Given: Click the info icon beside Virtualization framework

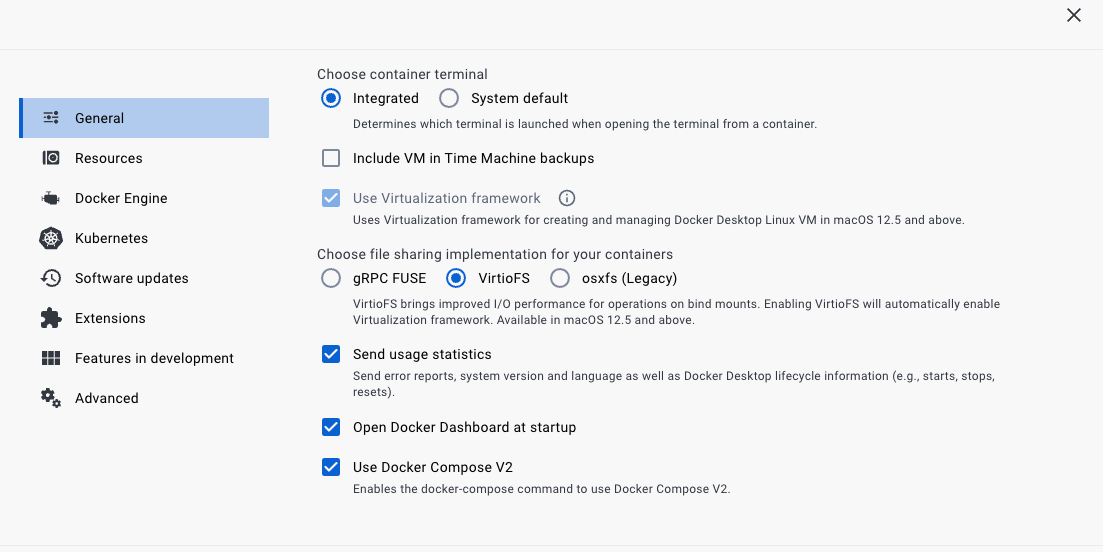Looking at the screenshot, I should (567, 198).
